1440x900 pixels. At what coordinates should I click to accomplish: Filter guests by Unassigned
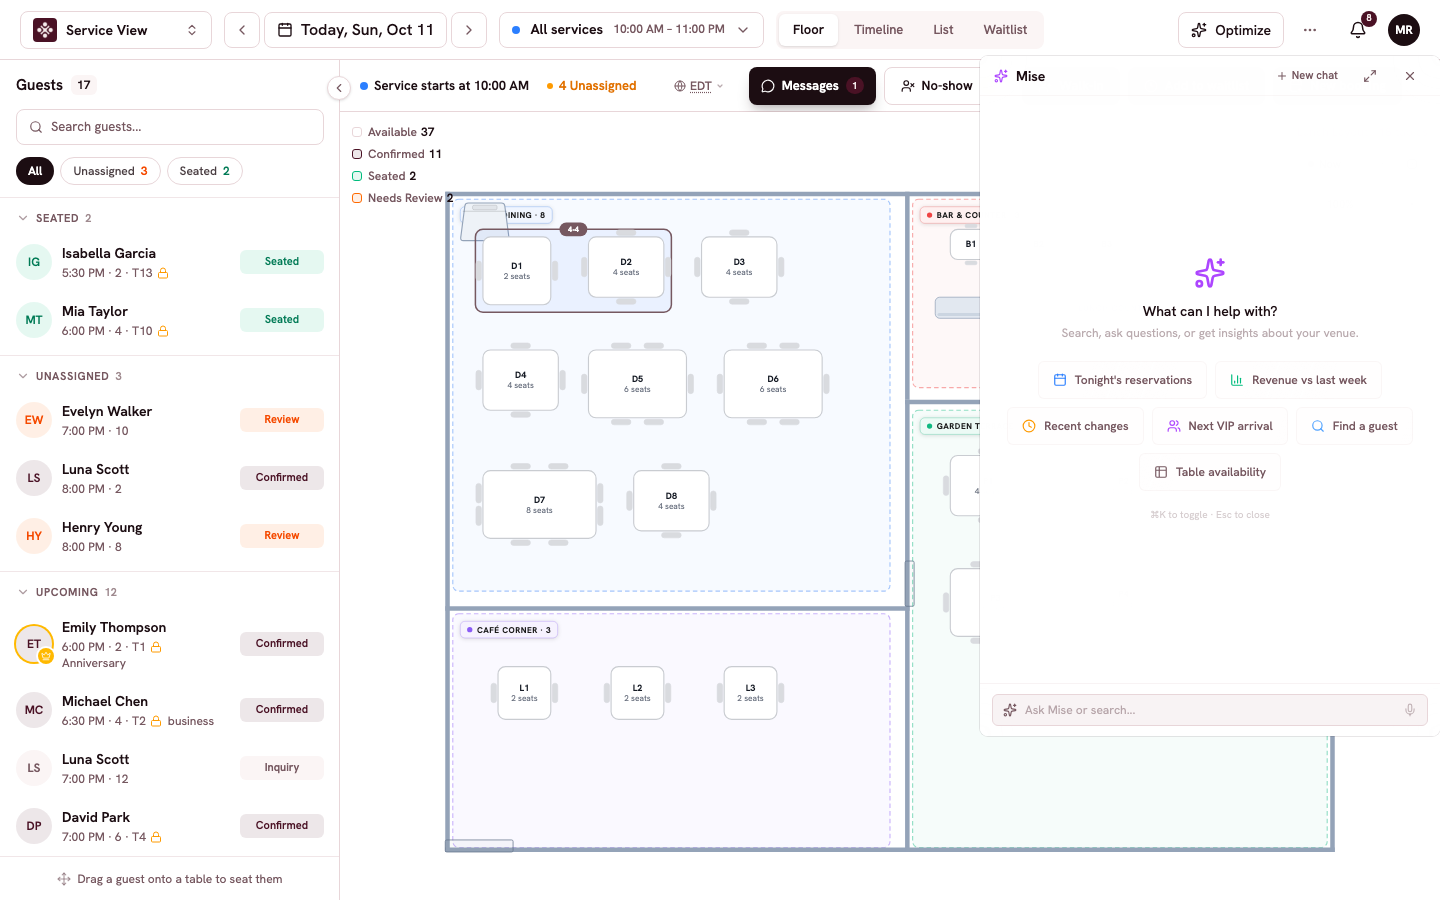[x=110, y=171]
